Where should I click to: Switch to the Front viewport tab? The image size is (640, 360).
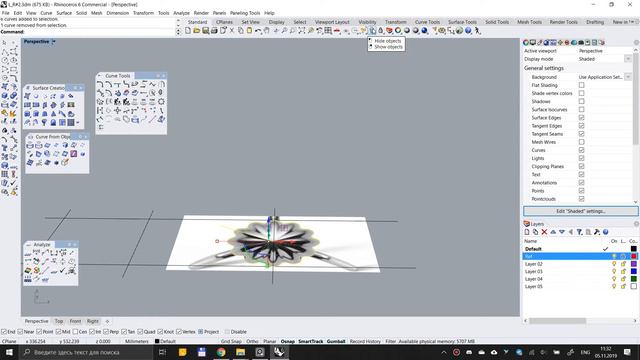point(75,321)
